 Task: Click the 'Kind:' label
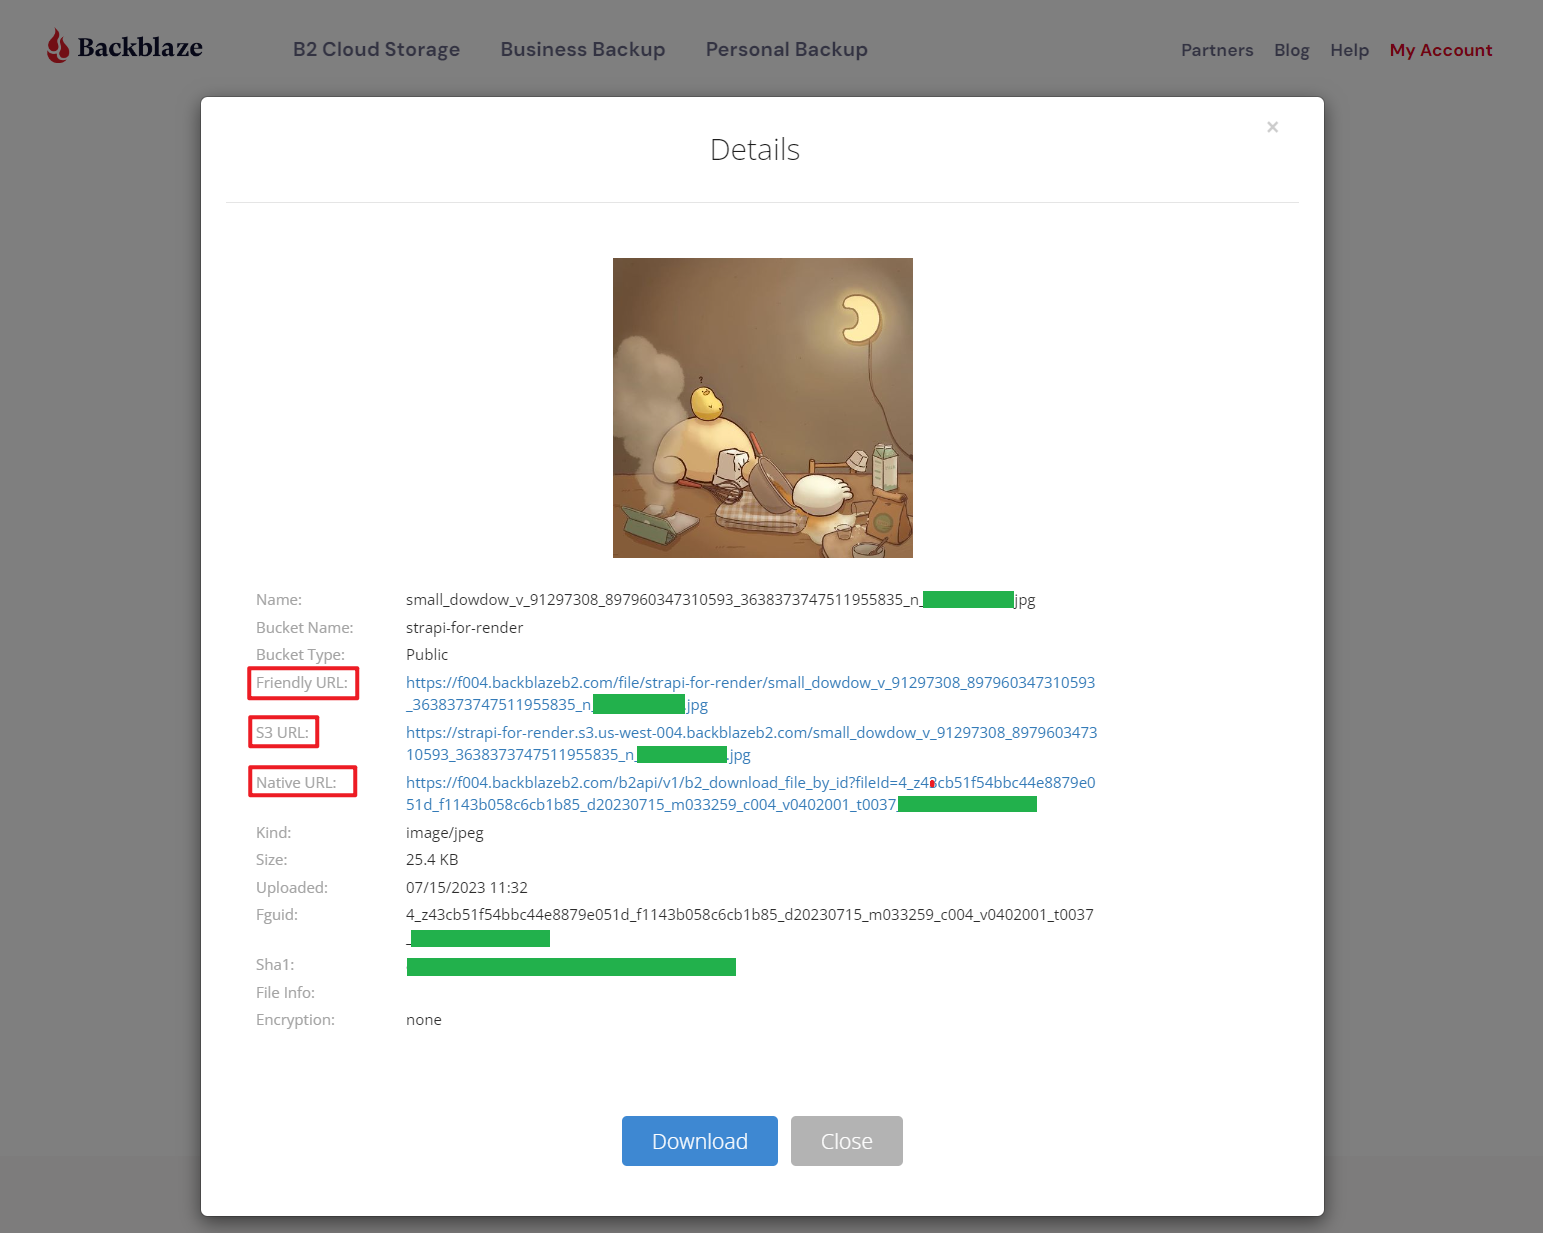274,832
